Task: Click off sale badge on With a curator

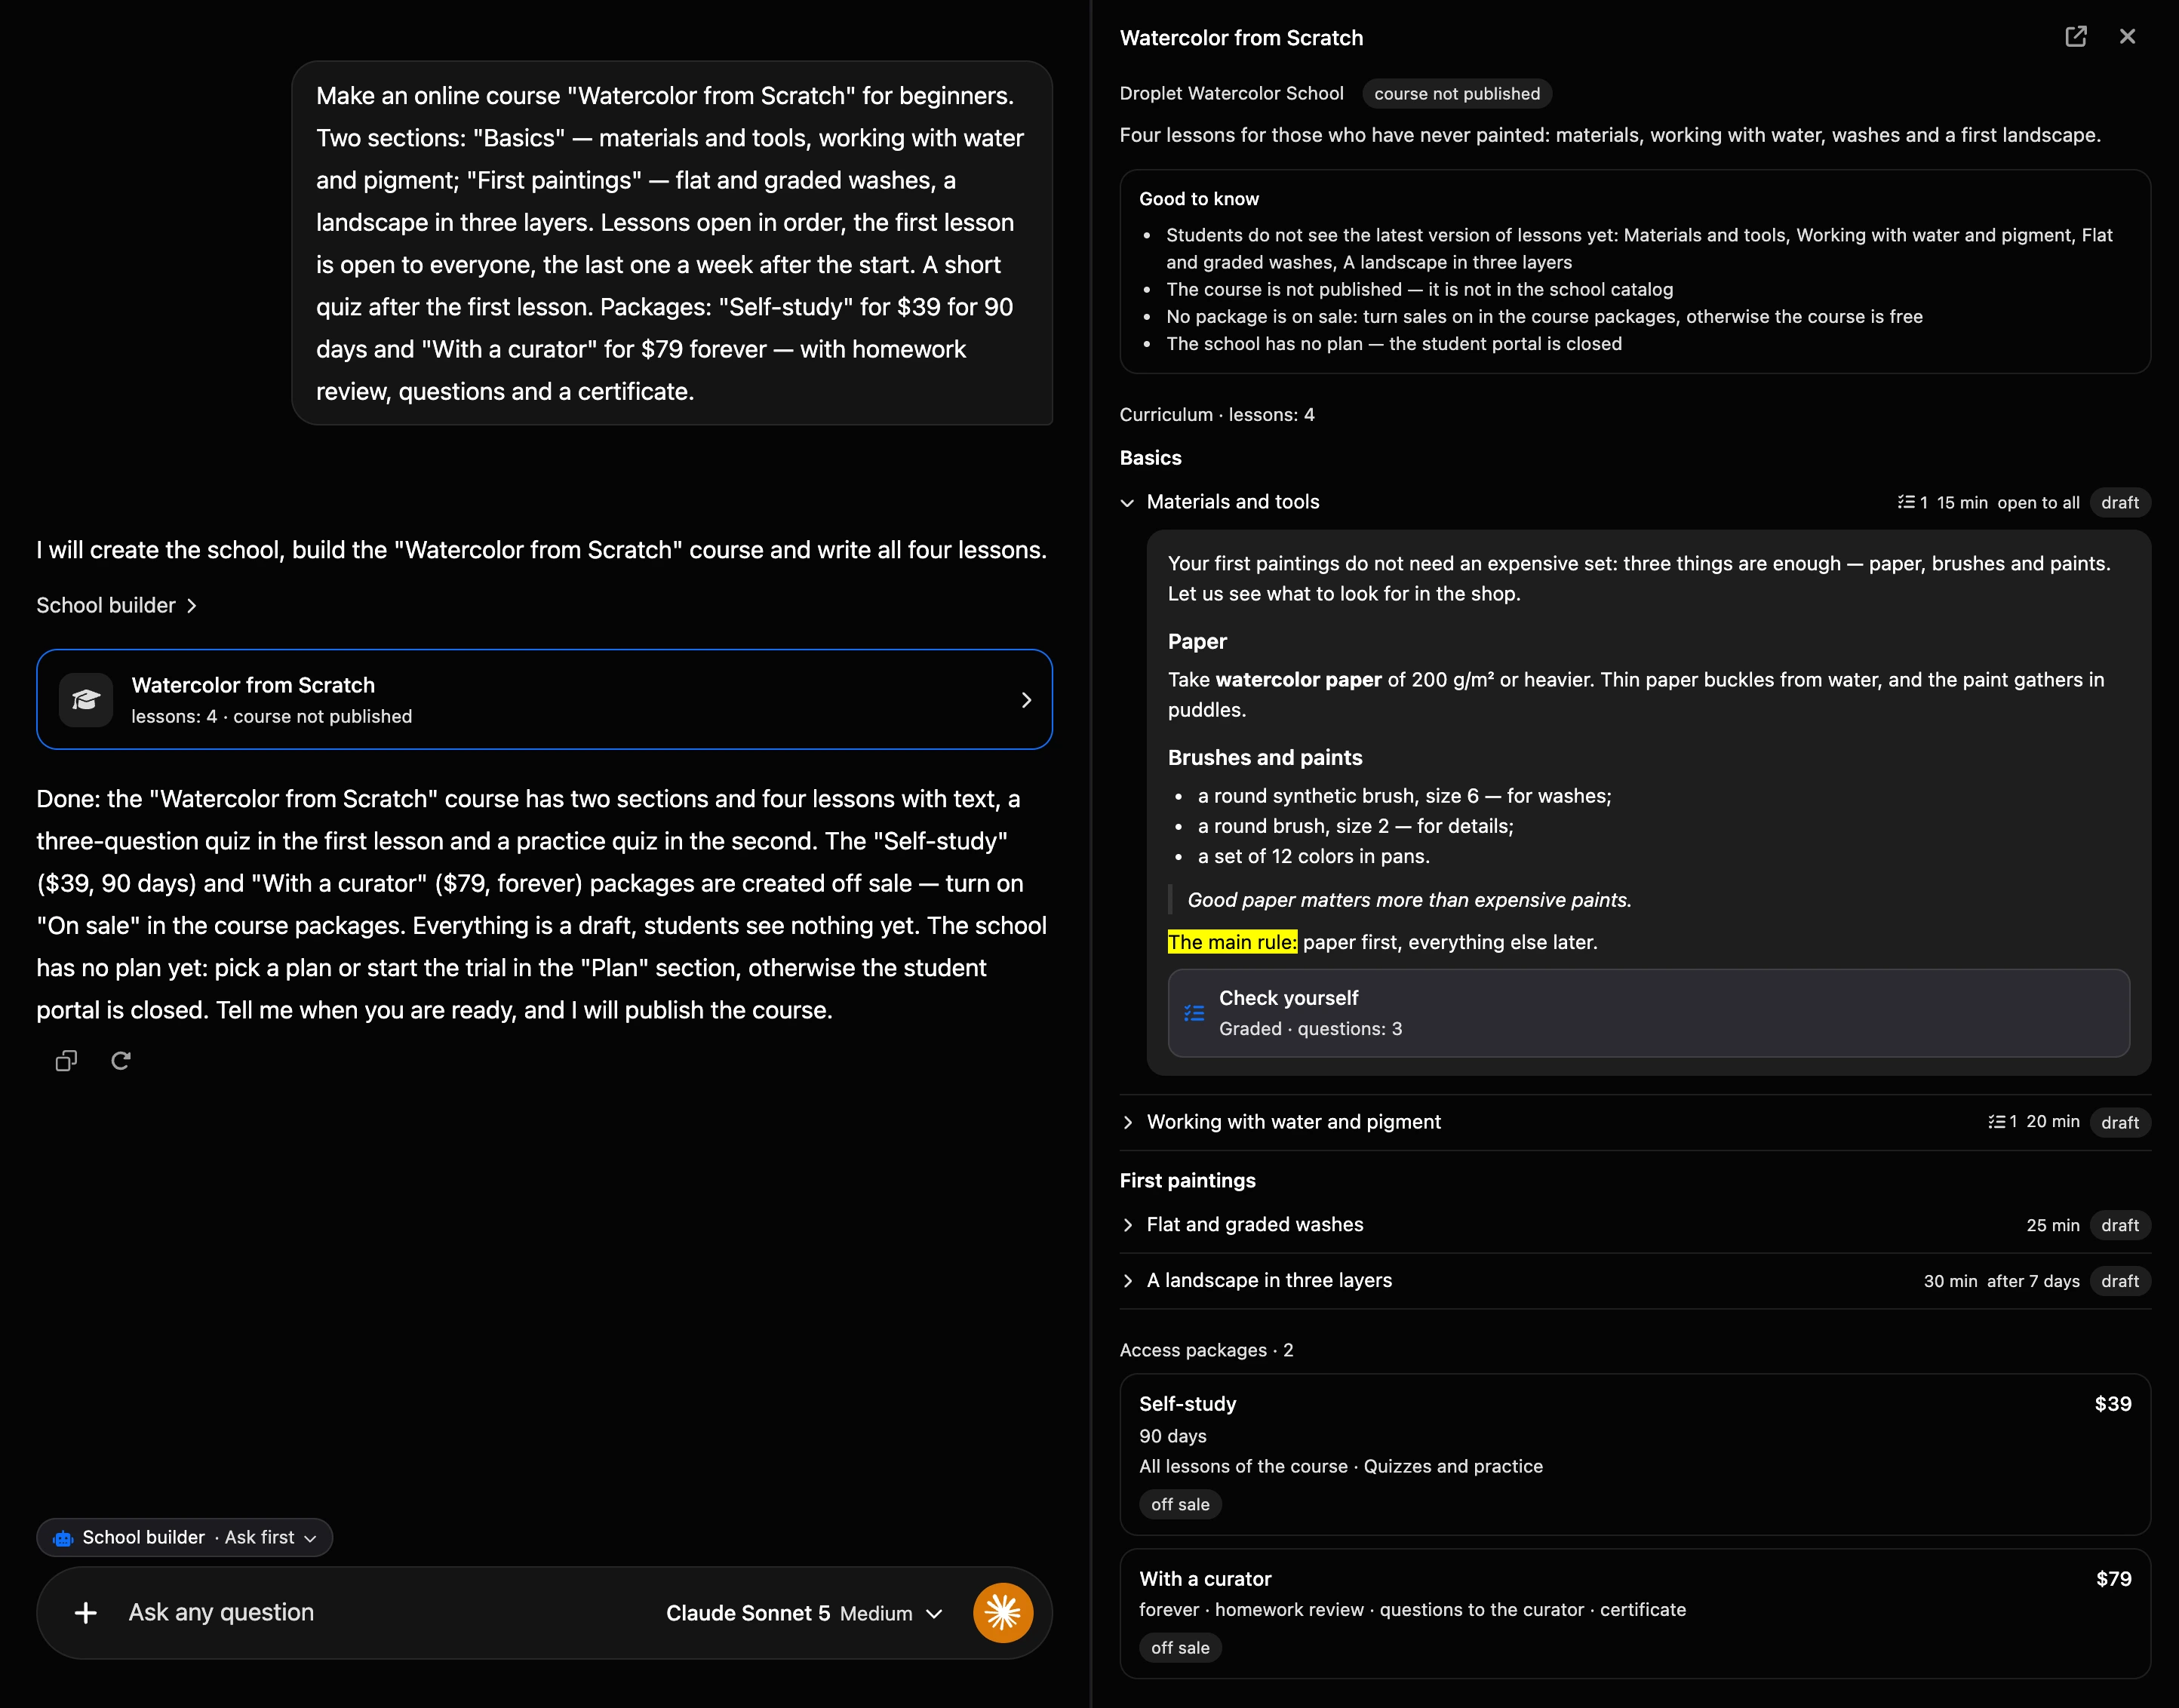Action: pyautogui.click(x=1180, y=1648)
